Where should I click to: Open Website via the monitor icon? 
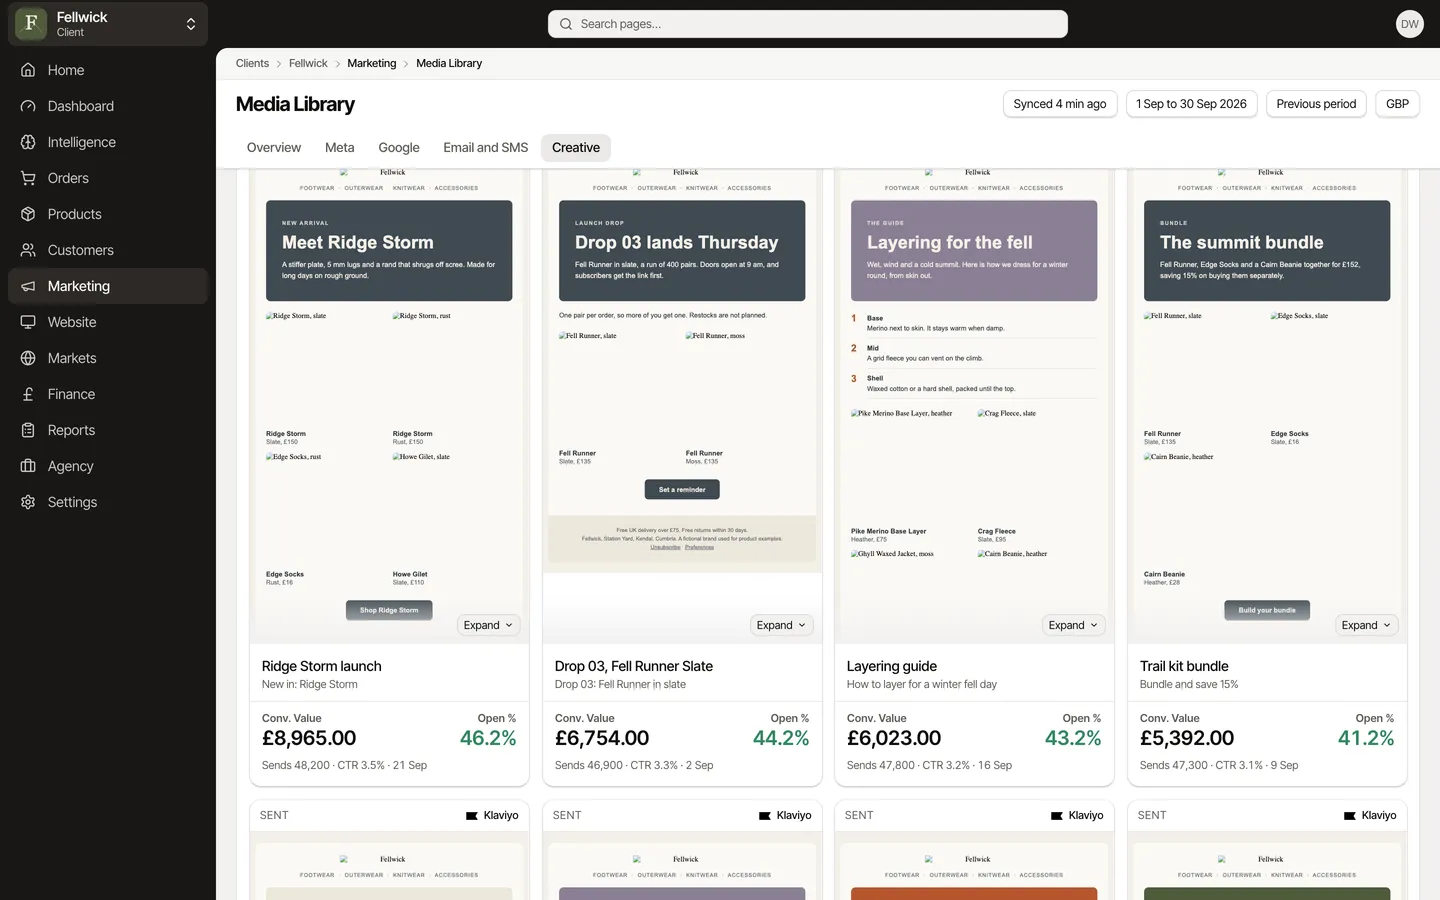[x=28, y=322]
